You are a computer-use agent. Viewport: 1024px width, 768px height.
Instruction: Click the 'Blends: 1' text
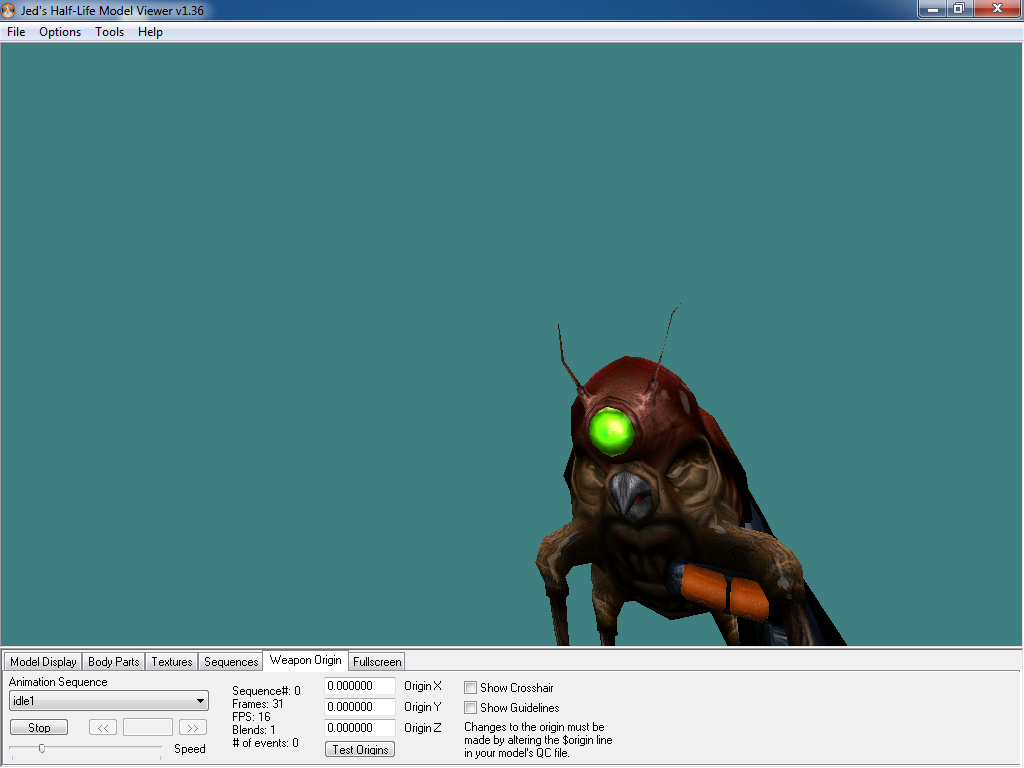tap(253, 730)
